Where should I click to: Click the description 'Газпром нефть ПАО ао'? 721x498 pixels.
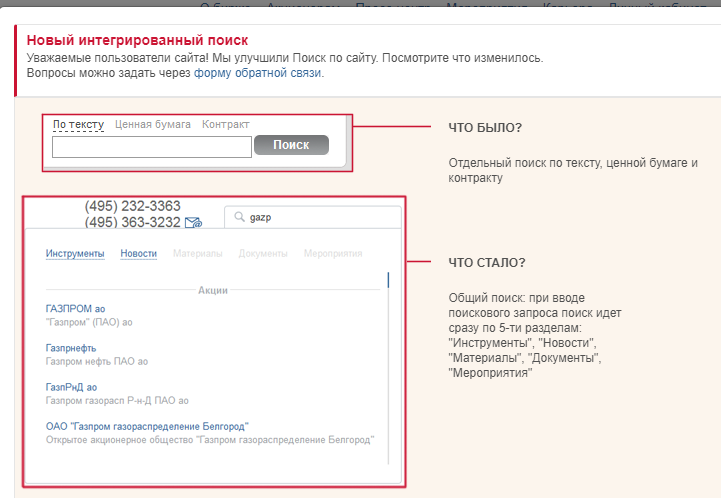[97, 361]
